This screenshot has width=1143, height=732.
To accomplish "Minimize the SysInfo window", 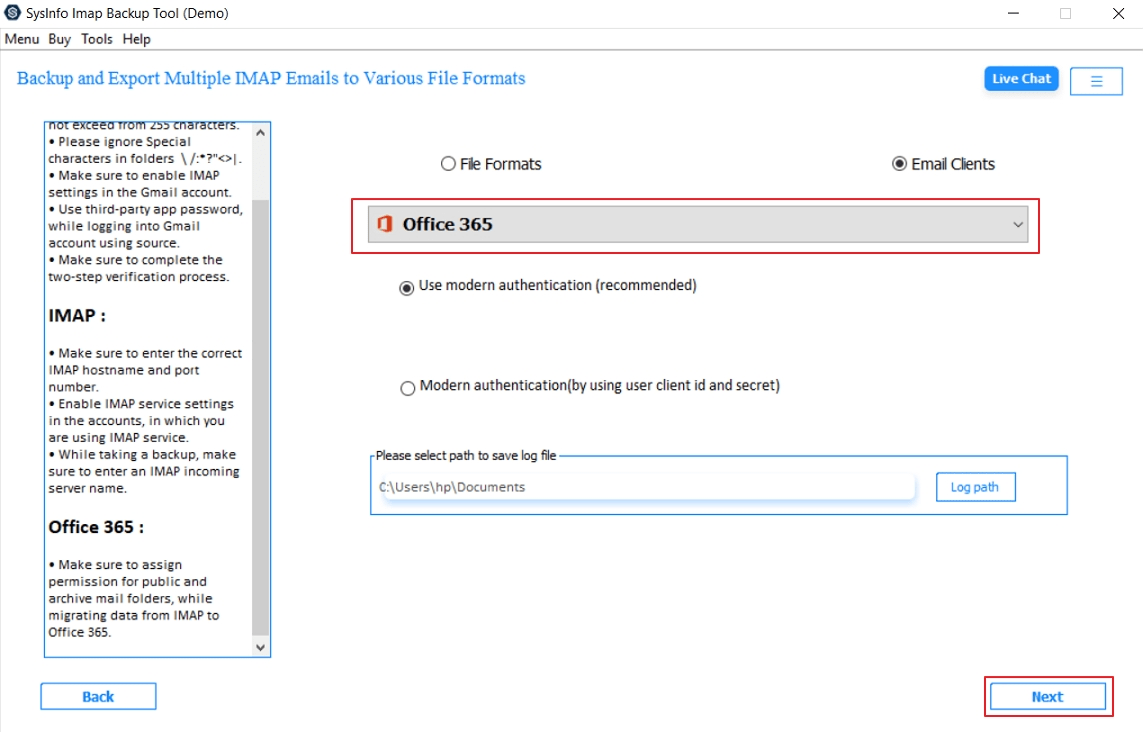I will pyautogui.click(x=1013, y=13).
